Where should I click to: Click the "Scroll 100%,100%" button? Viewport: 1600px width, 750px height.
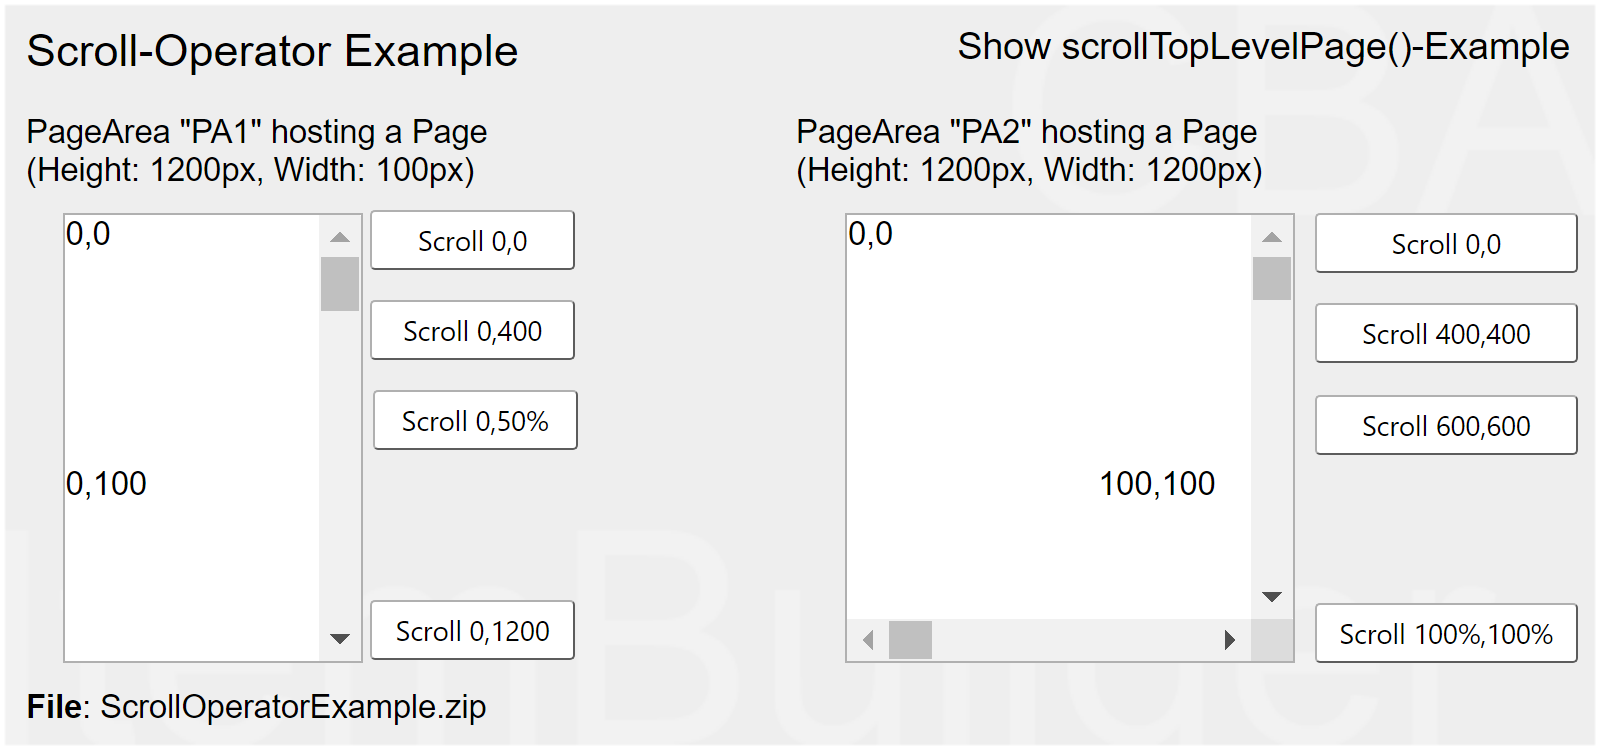(1446, 634)
